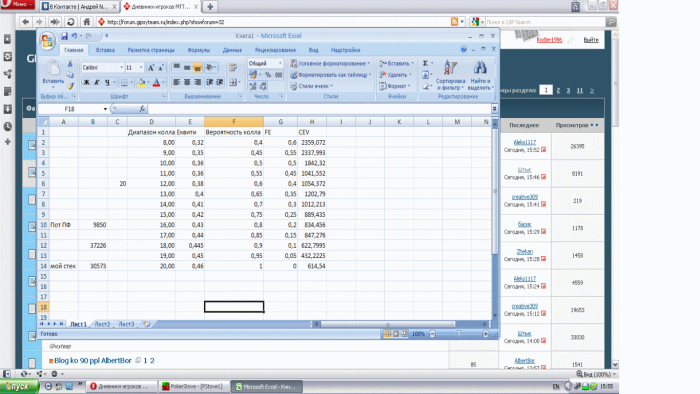Viewport: 700px width, 394px height.
Task: Expand the font name Calibri dropdown
Action: point(121,67)
